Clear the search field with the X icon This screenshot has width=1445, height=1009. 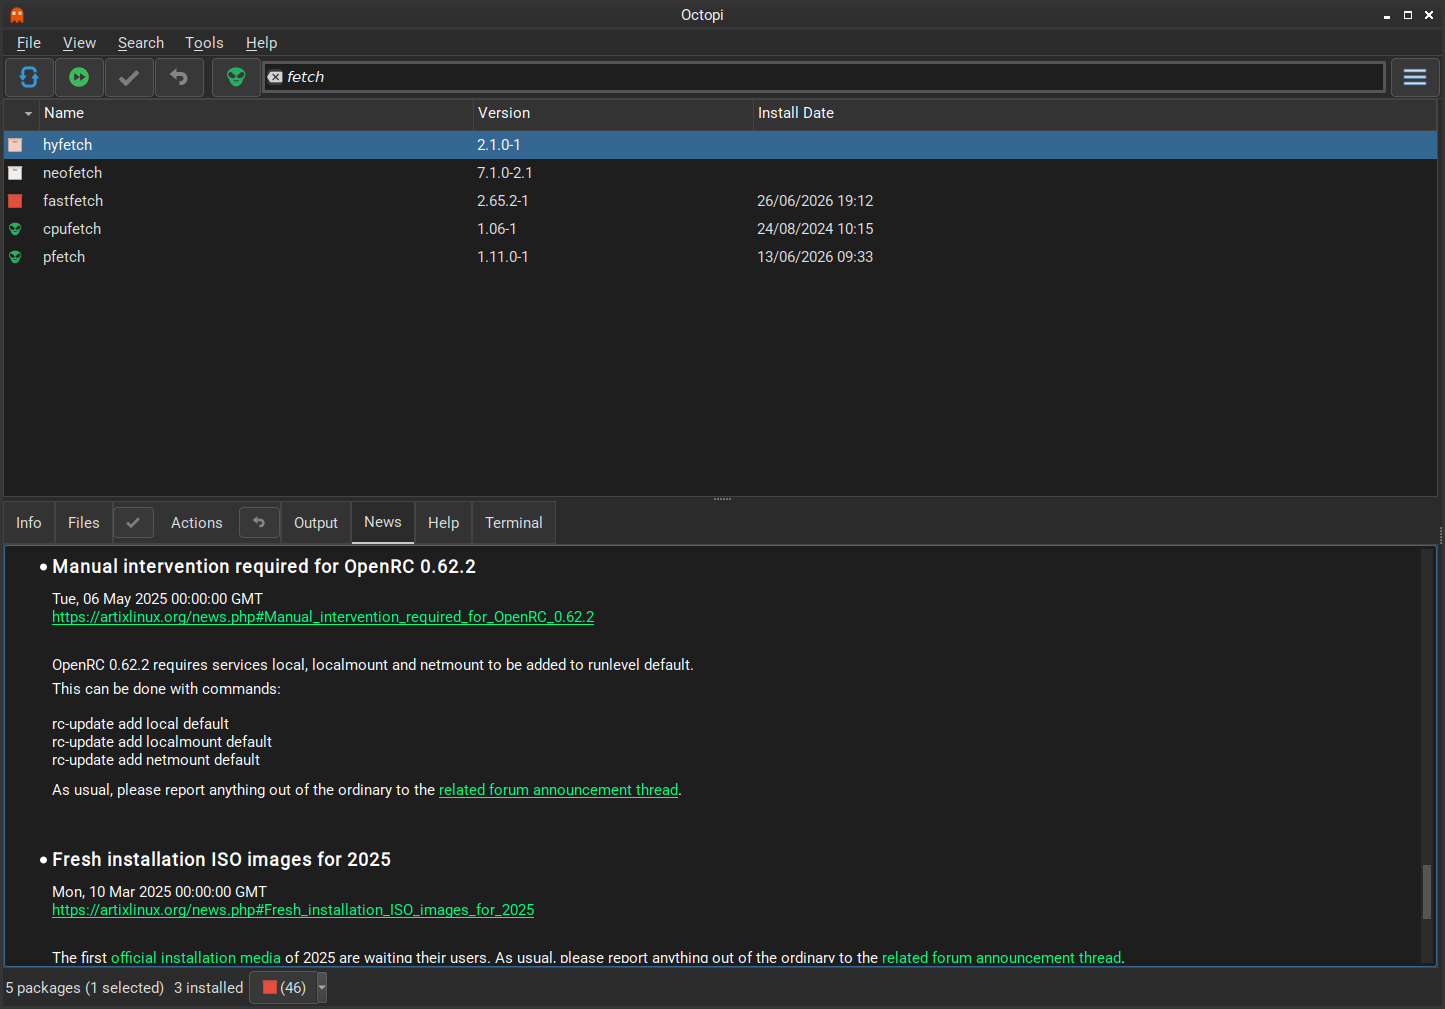[x=275, y=77]
